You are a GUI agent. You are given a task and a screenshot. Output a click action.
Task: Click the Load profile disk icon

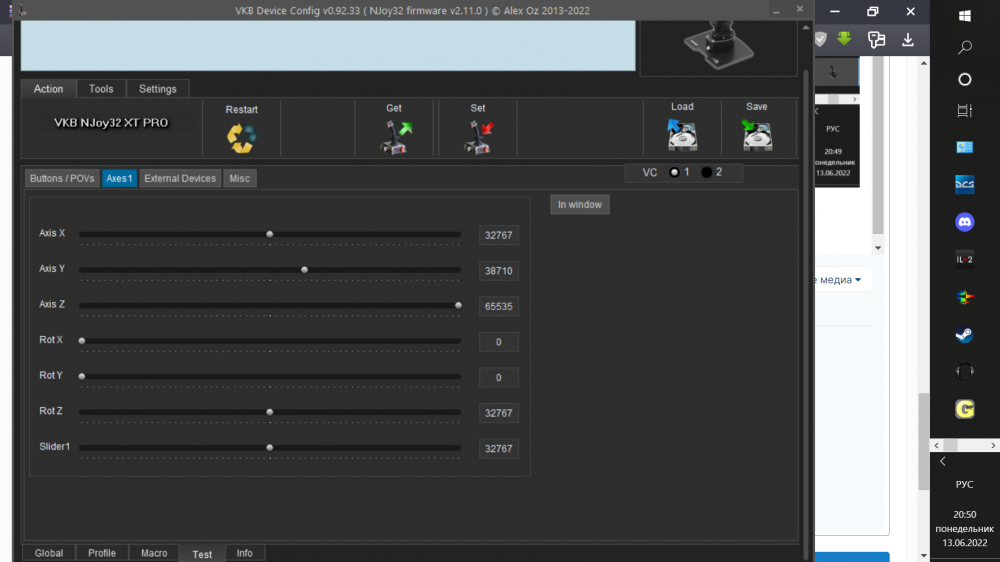(x=682, y=135)
